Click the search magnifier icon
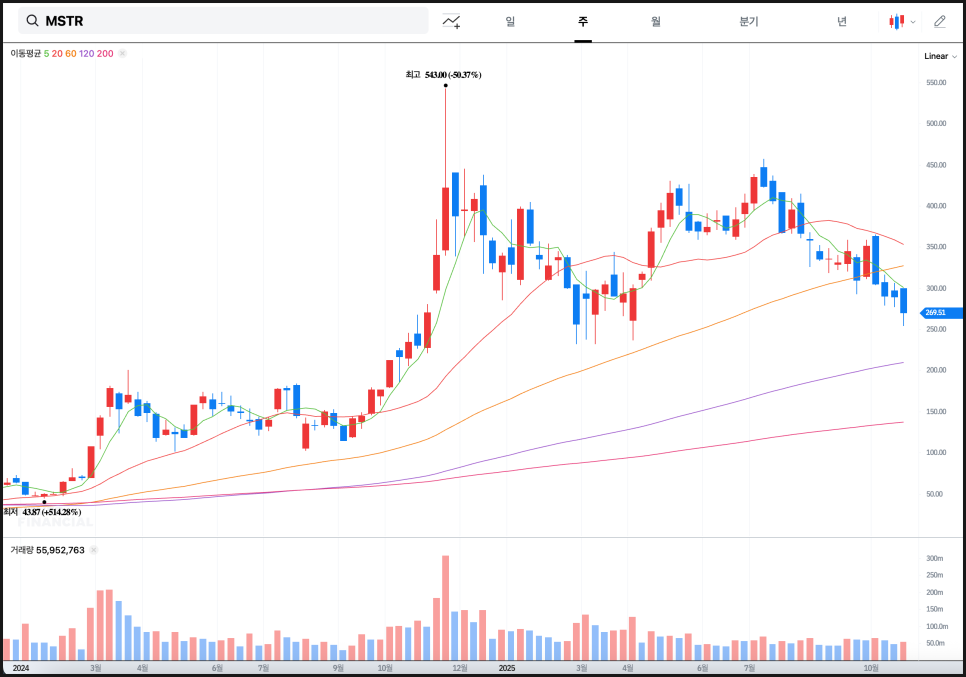The width and height of the screenshot is (966, 677). pos(33,21)
